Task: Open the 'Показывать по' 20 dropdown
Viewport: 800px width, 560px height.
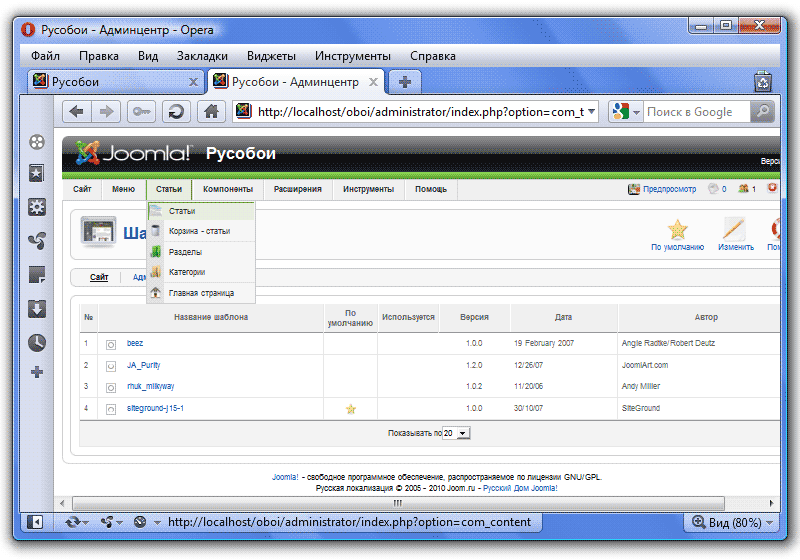Action: tap(456, 434)
